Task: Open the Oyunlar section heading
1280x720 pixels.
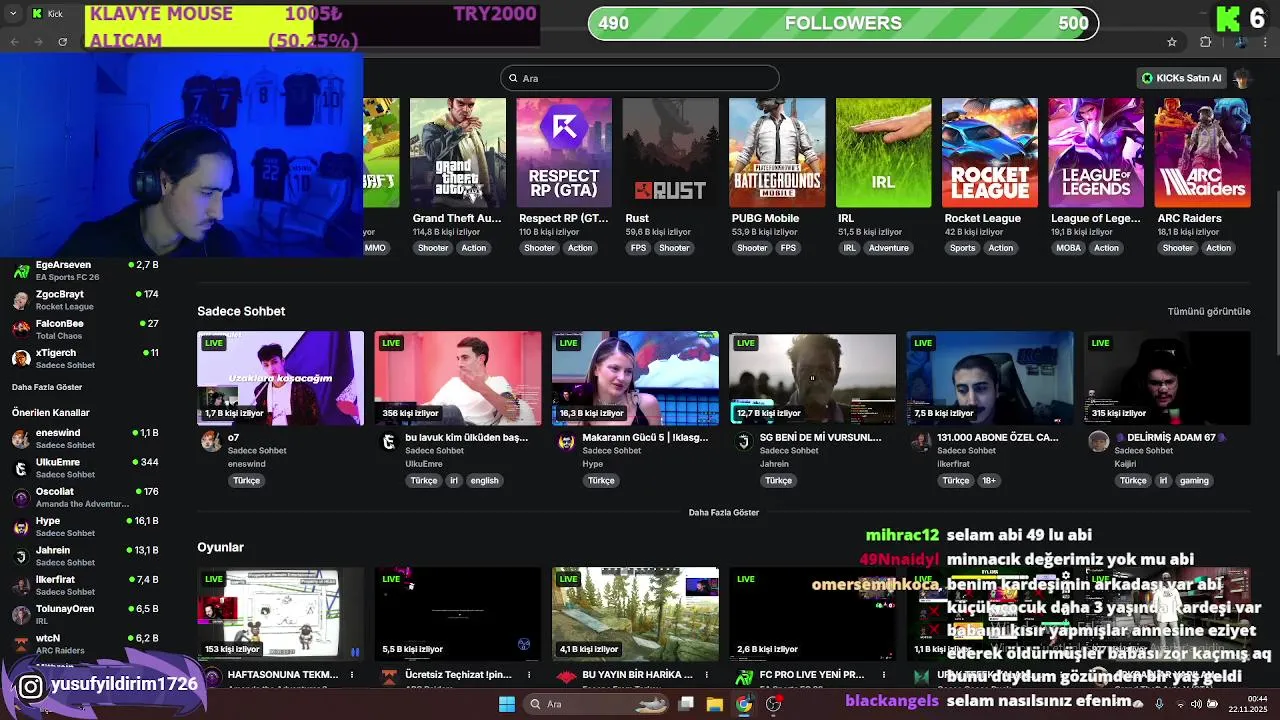Action: 220,547
